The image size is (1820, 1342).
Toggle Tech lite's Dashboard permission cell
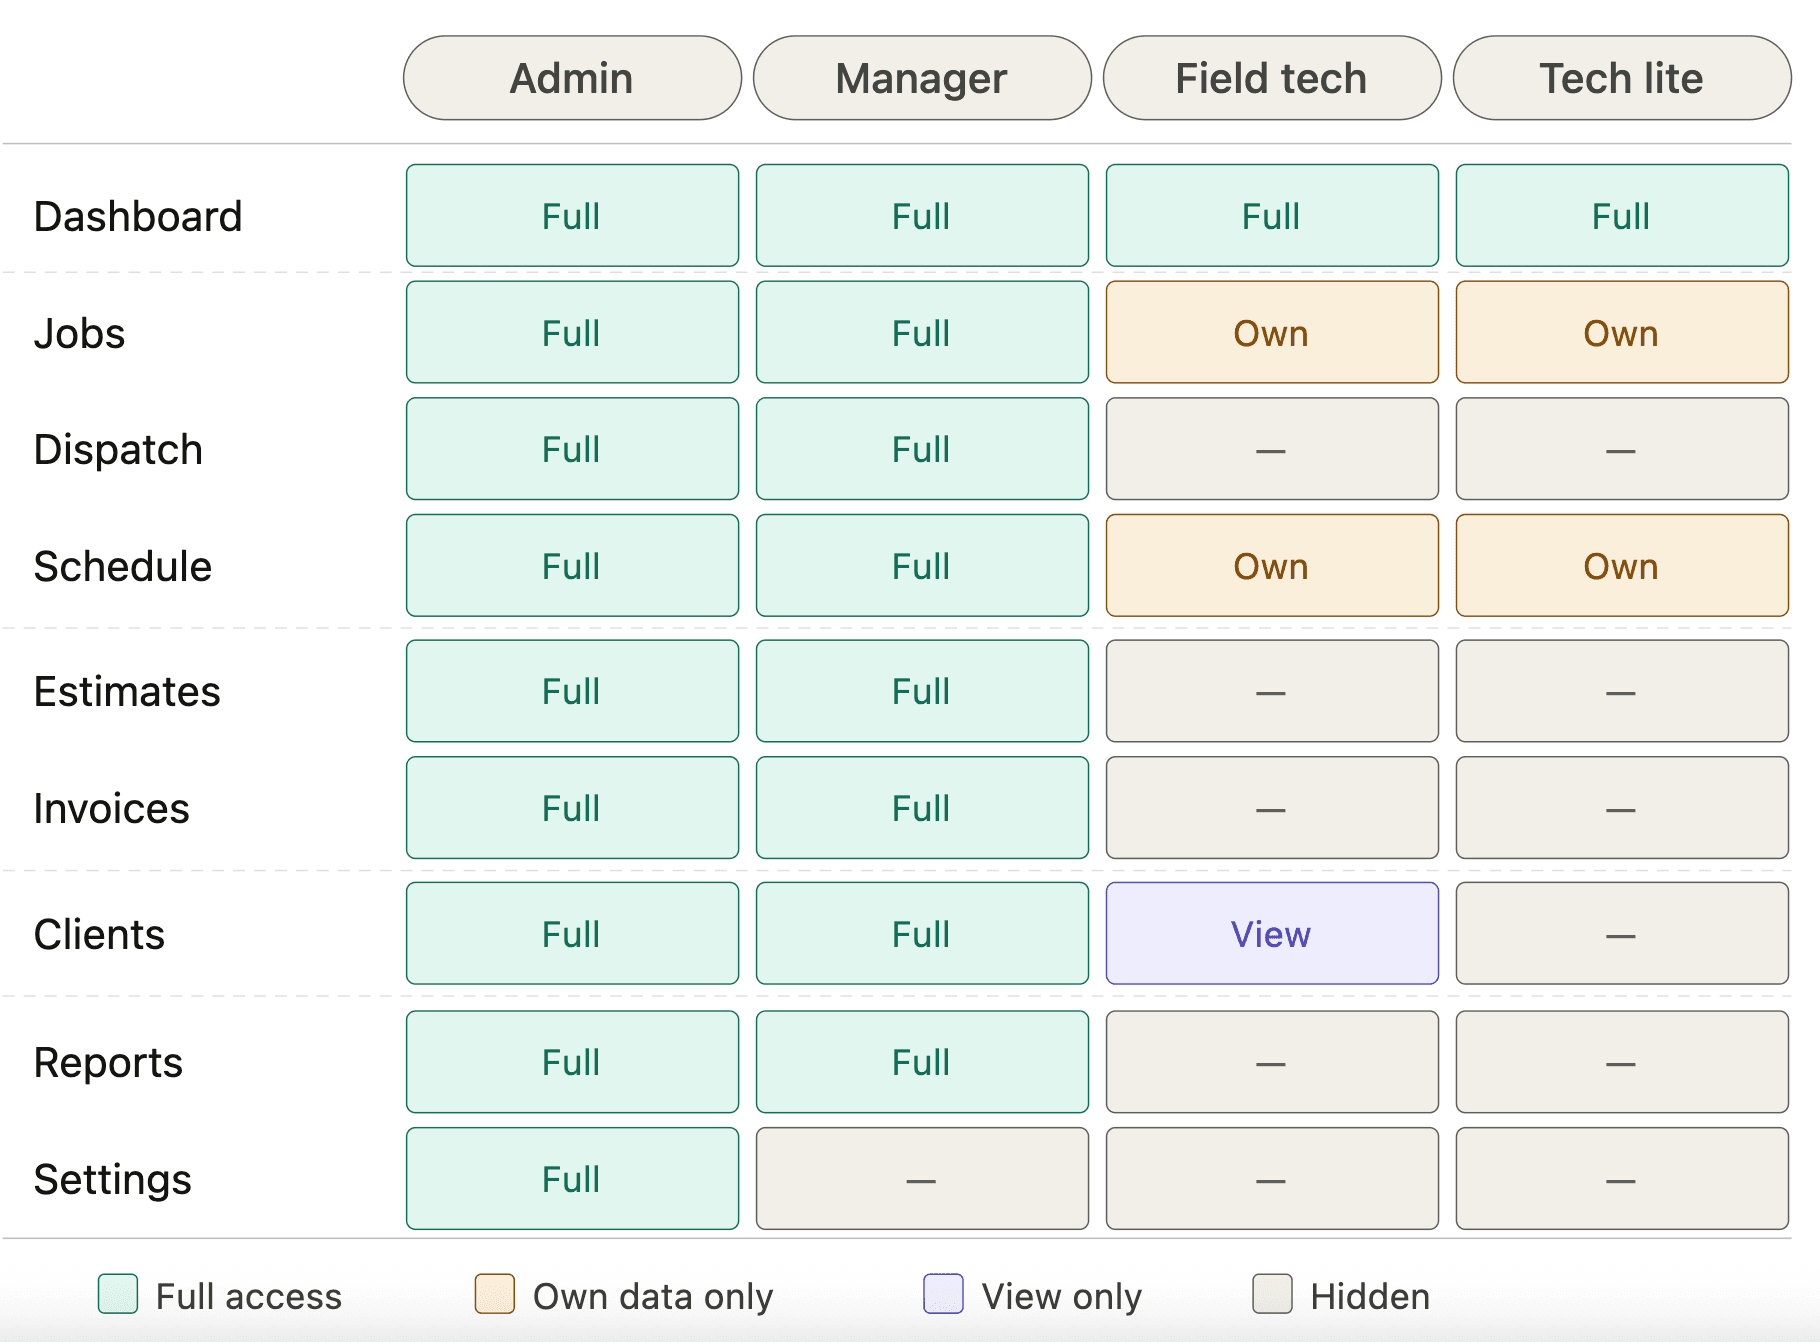pos(1621,215)
